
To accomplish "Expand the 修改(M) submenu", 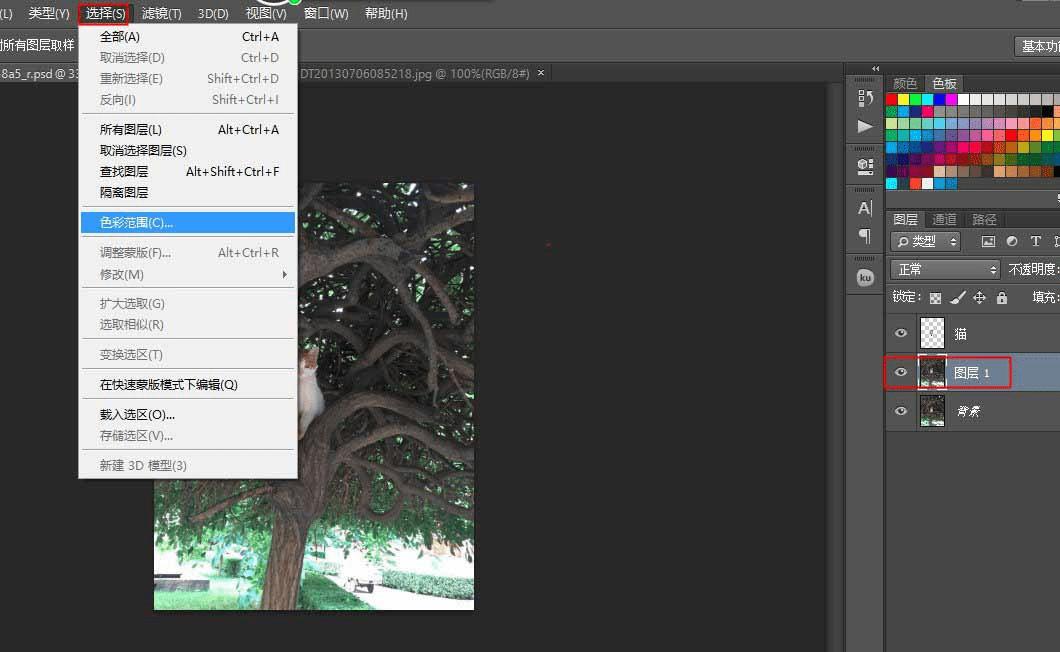I will pyautogui.click(x=188, y=275).
